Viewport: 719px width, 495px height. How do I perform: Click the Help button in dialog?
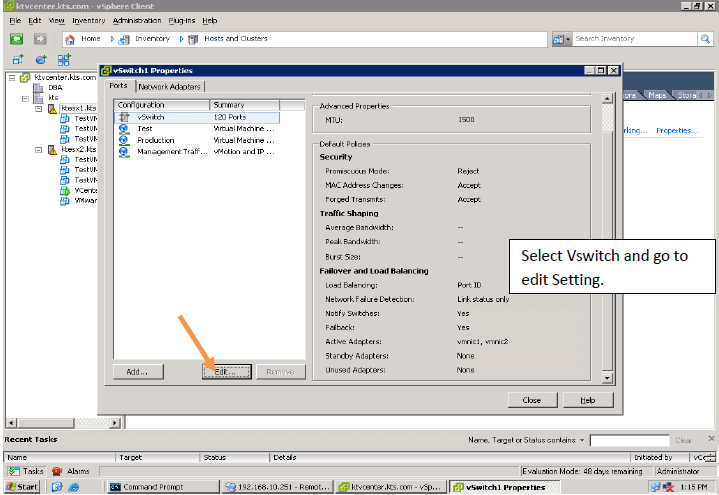pyautogui.click(x=588, y=400)
